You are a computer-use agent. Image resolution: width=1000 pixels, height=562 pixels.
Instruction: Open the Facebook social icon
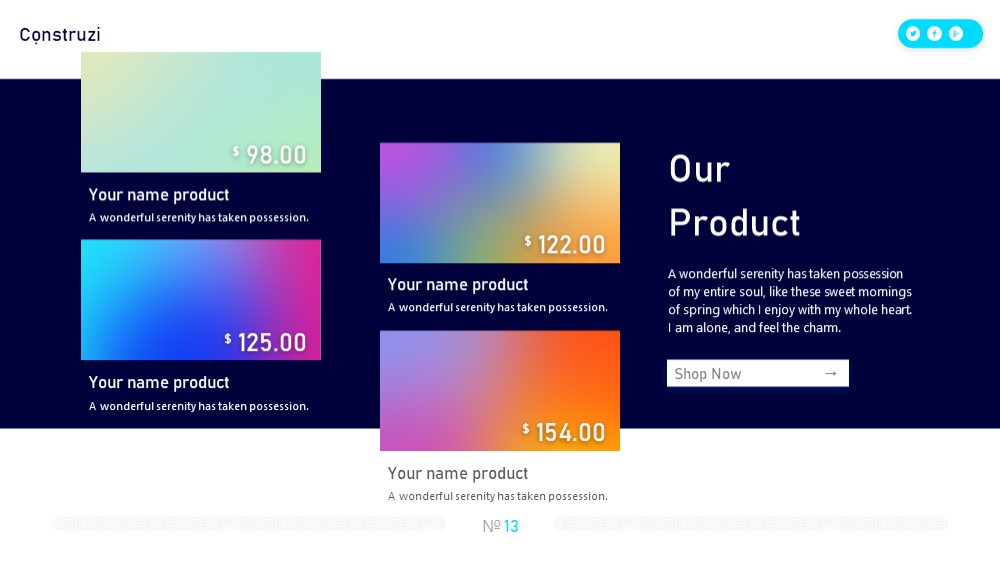coord(934,34)
